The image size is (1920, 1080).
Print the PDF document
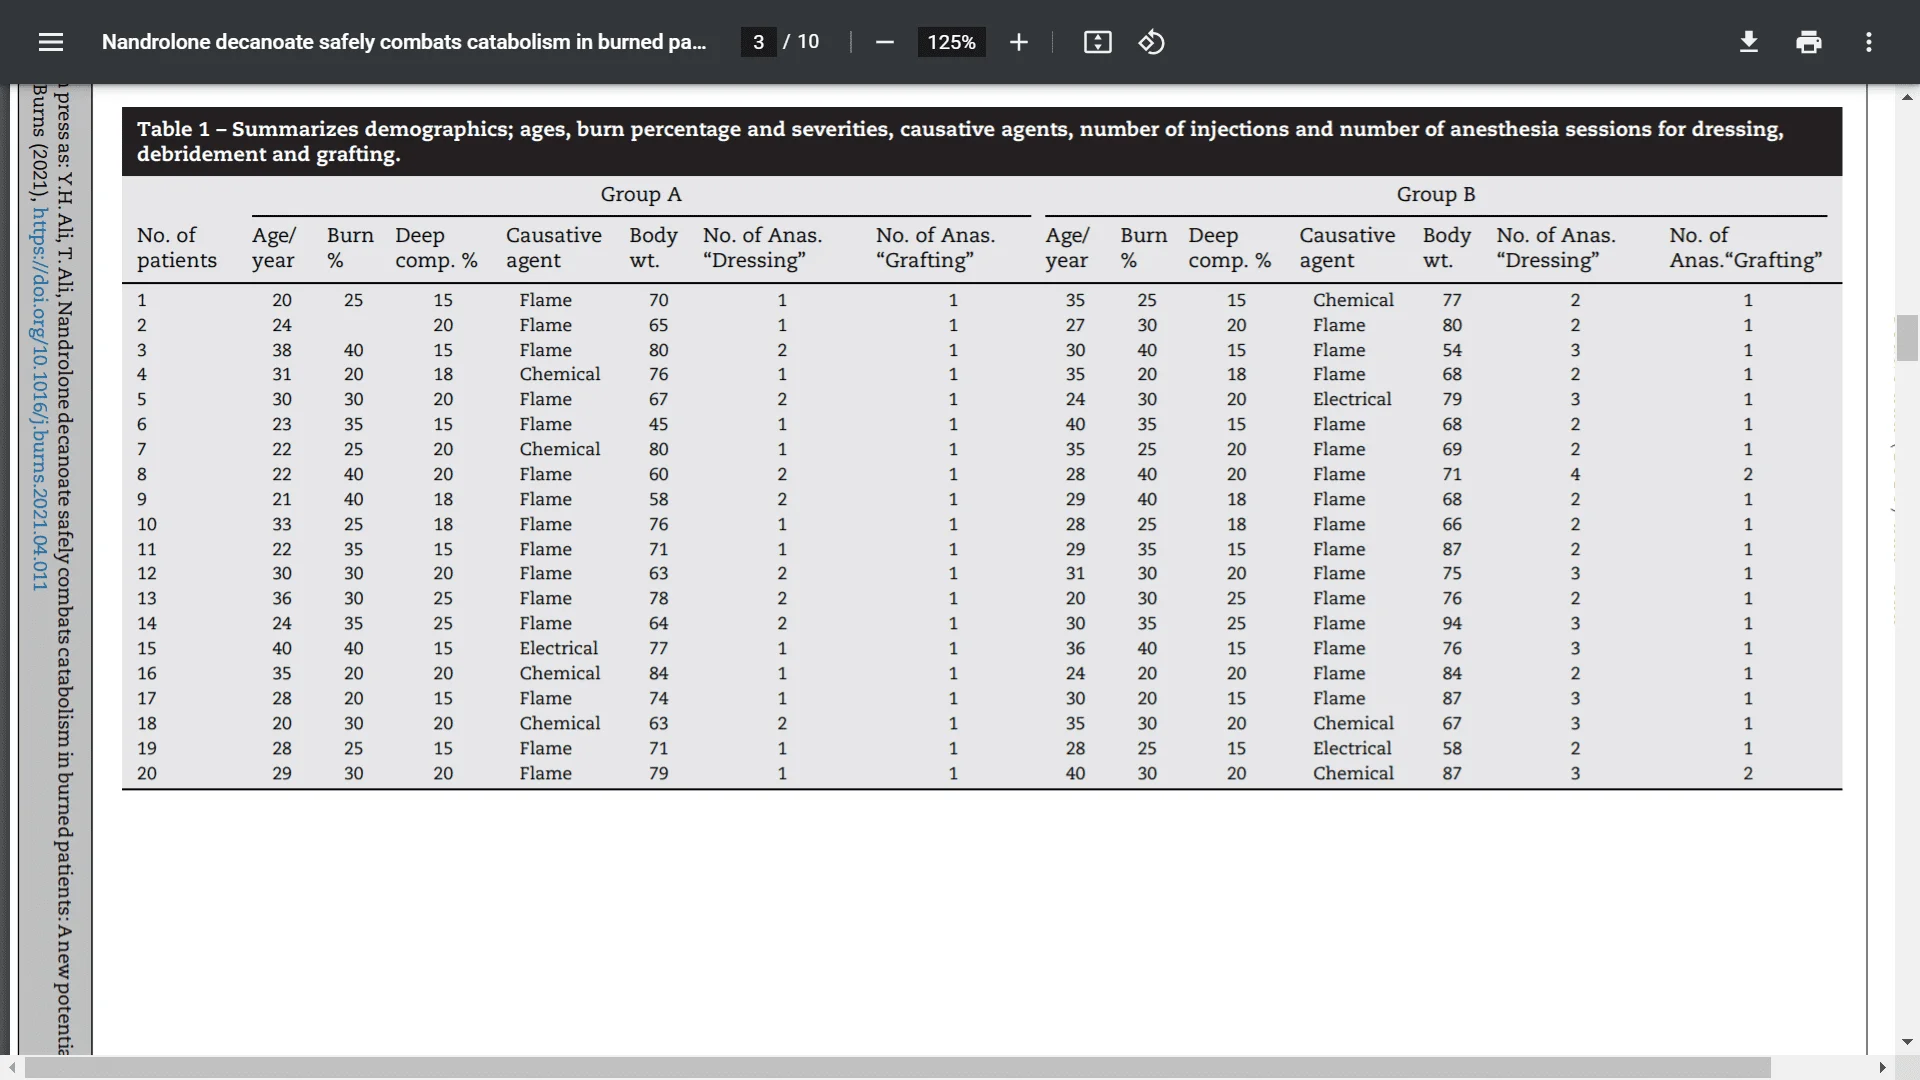coord(1808,42)
